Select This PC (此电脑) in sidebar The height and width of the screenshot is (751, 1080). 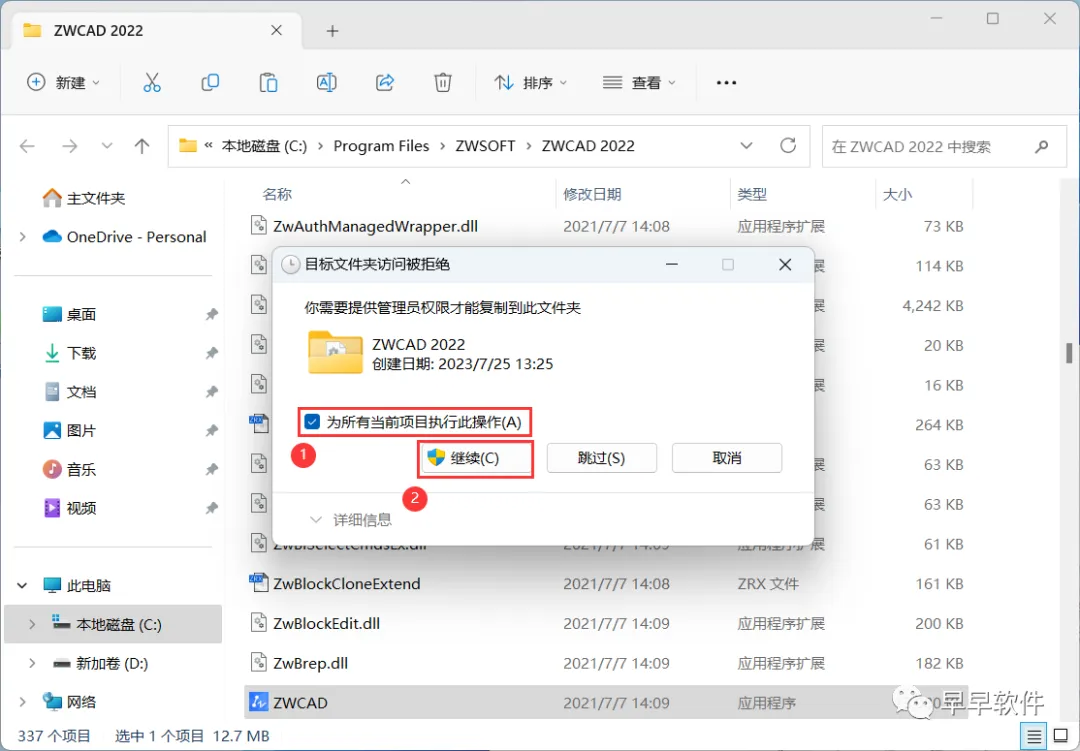[76, 586]
